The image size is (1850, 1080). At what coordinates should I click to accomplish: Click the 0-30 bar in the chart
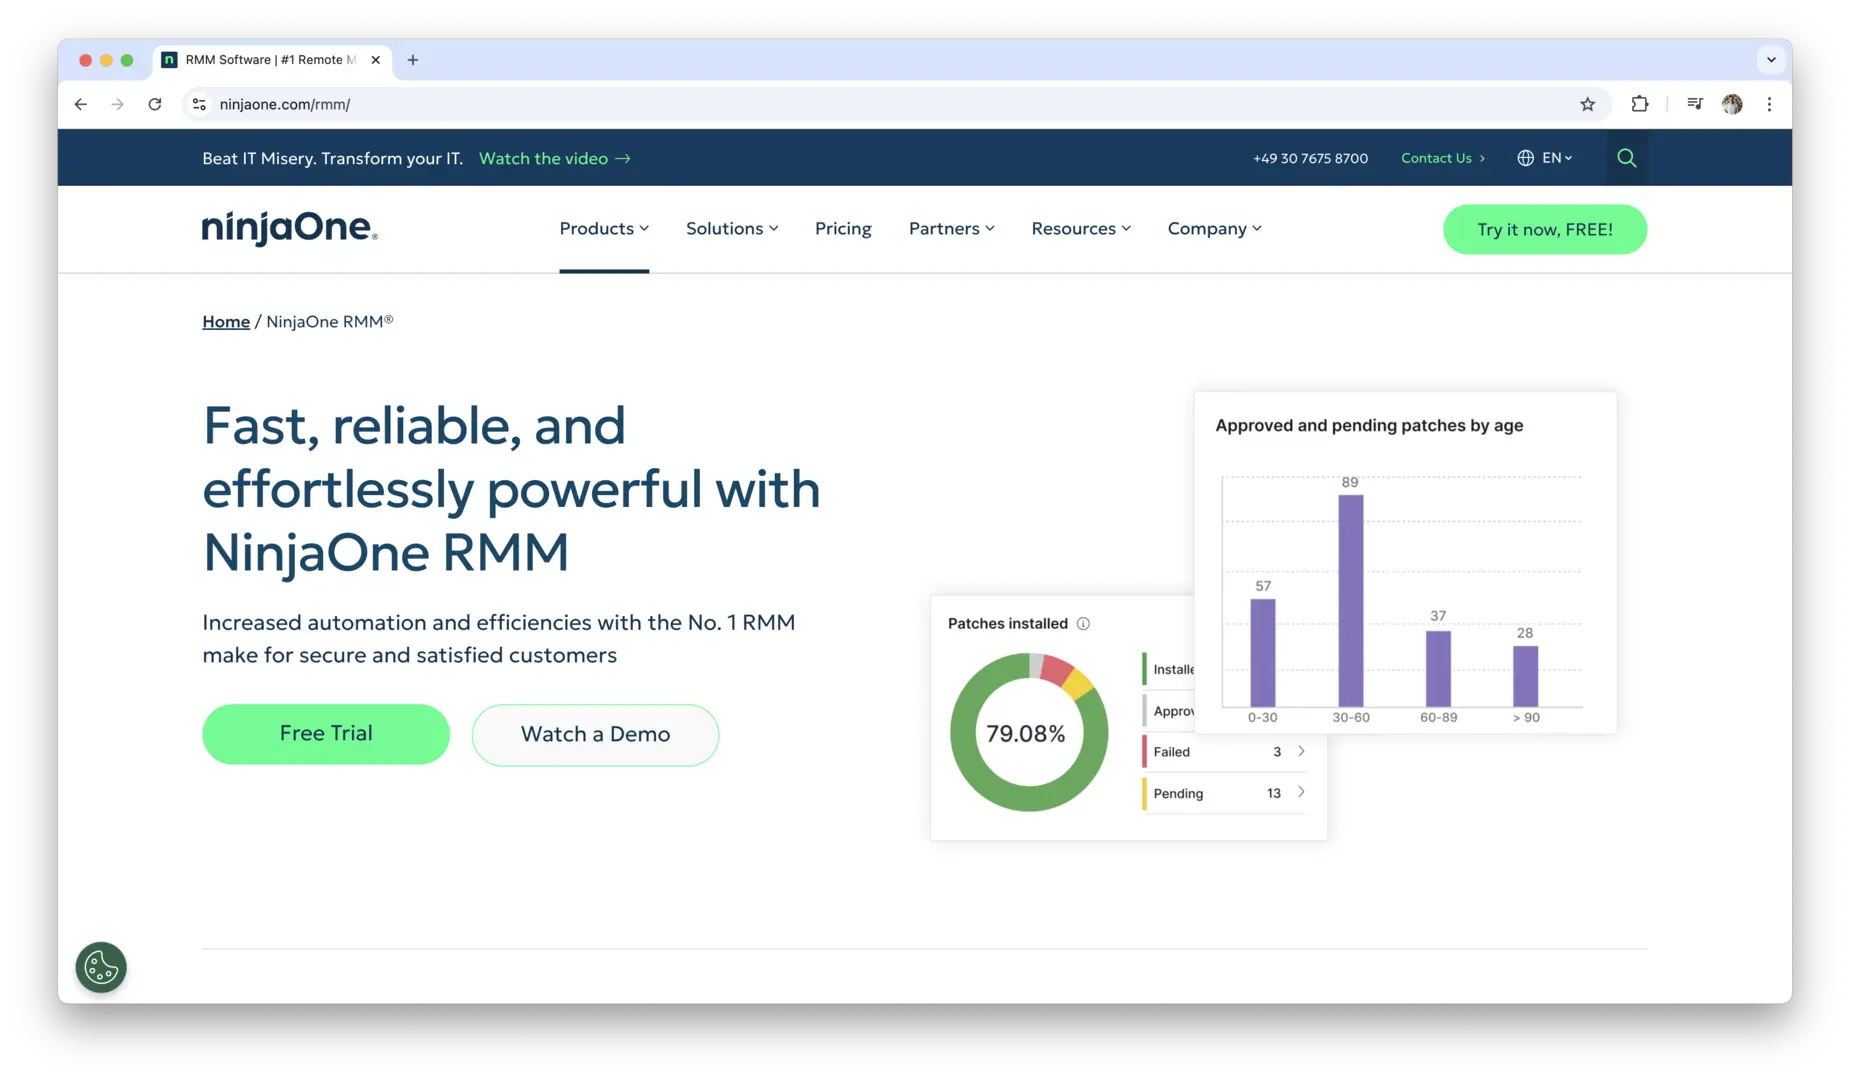click(1263, 653)
